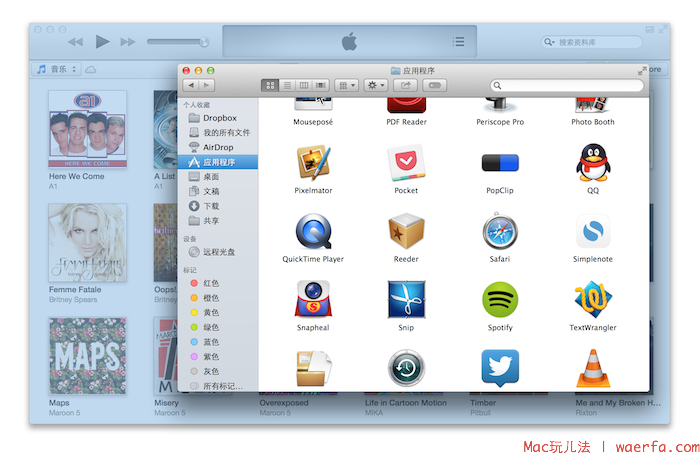700x457 pixels.
Task: Open 共享 folder in sidebar
Action: tap(218, 221)
